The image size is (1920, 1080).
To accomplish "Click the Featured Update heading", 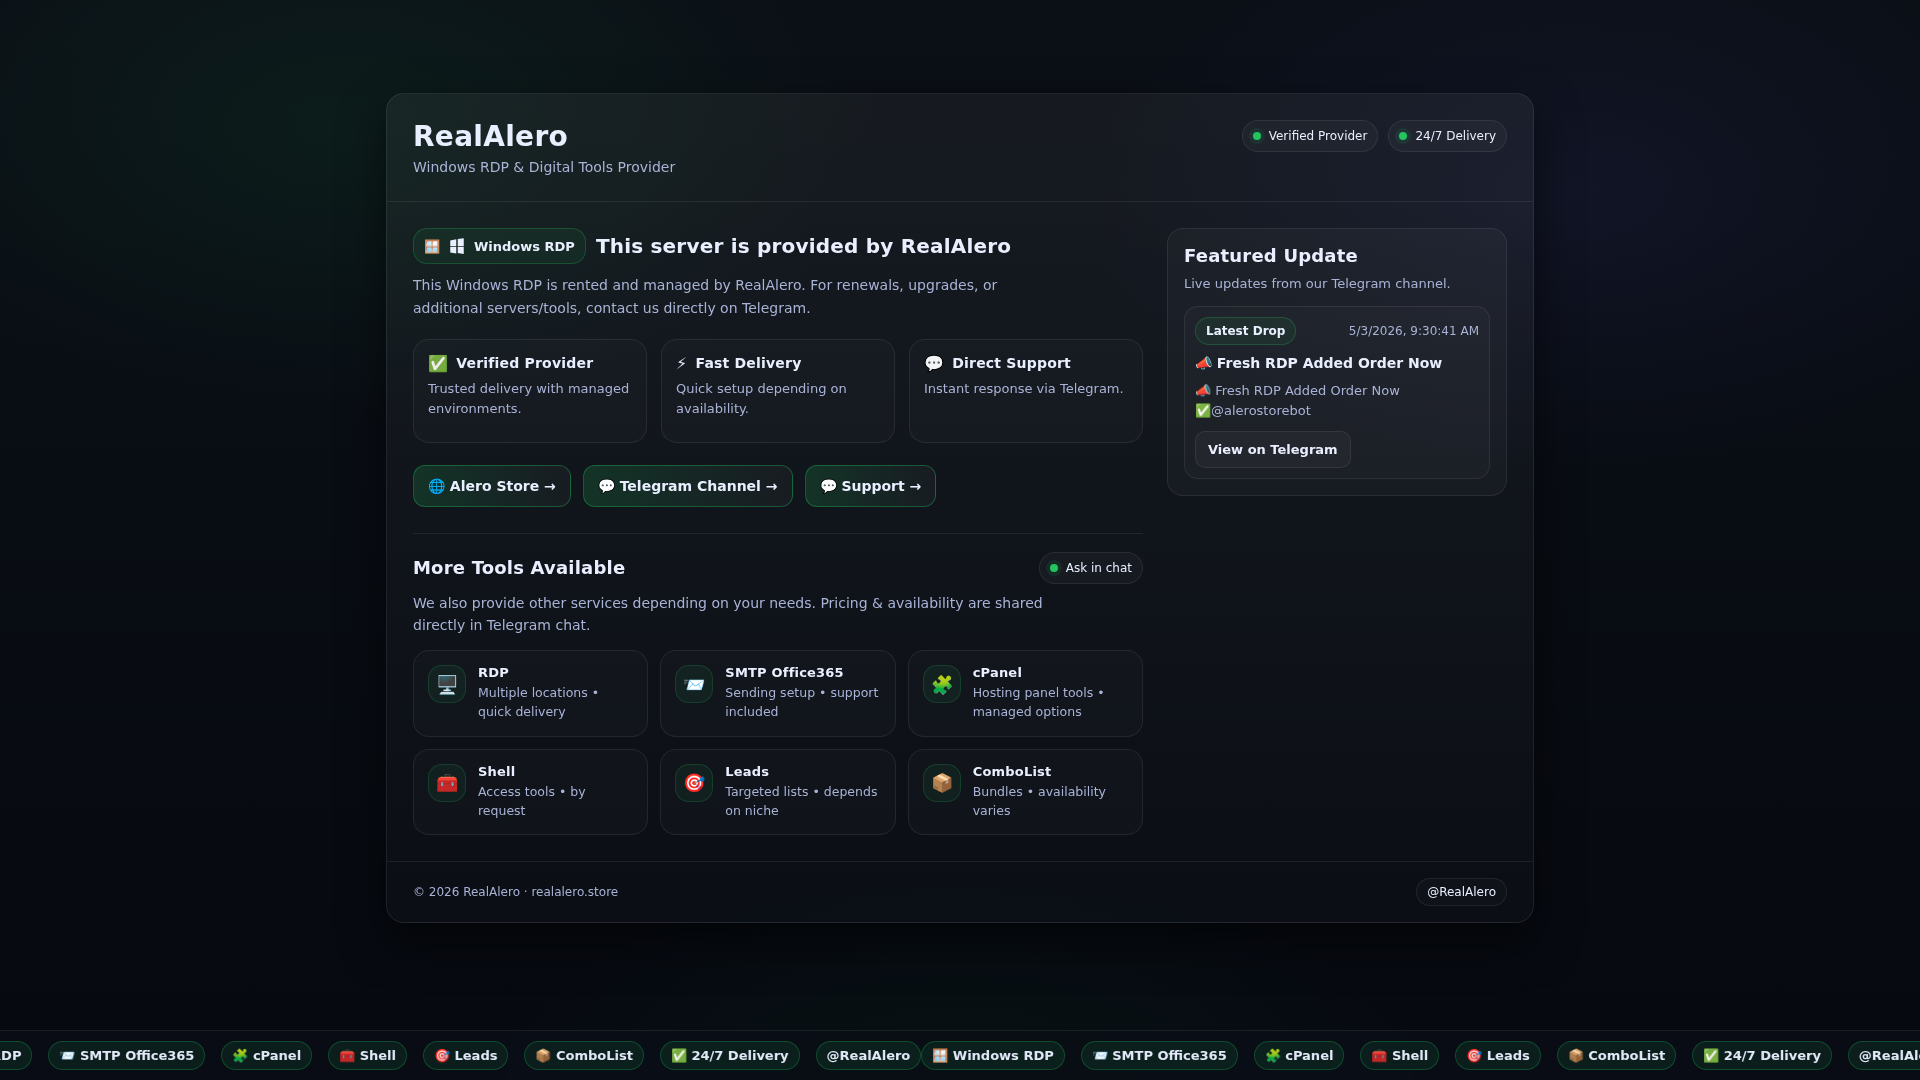I will [x=1270, y=256].
